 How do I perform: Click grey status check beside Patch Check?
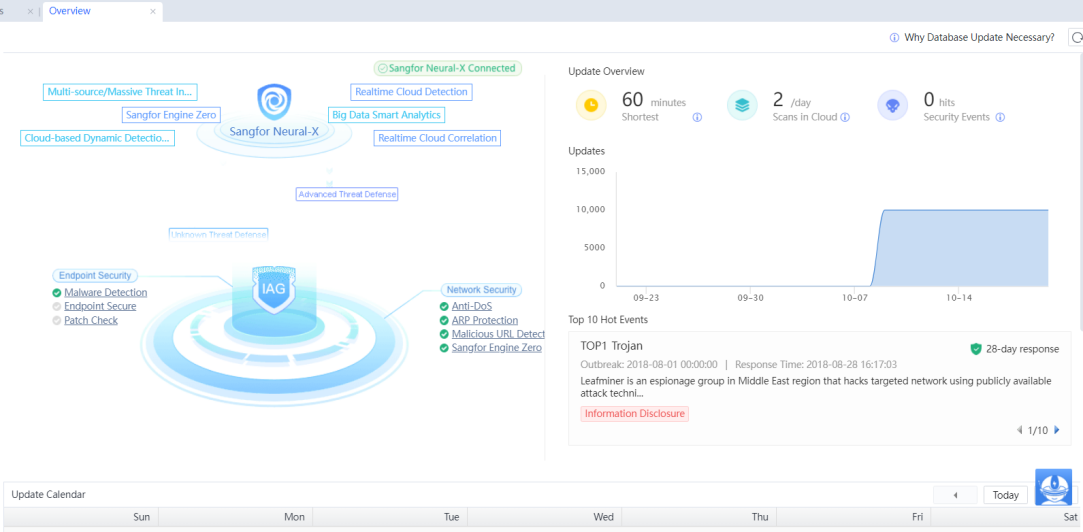pos(57,321)
